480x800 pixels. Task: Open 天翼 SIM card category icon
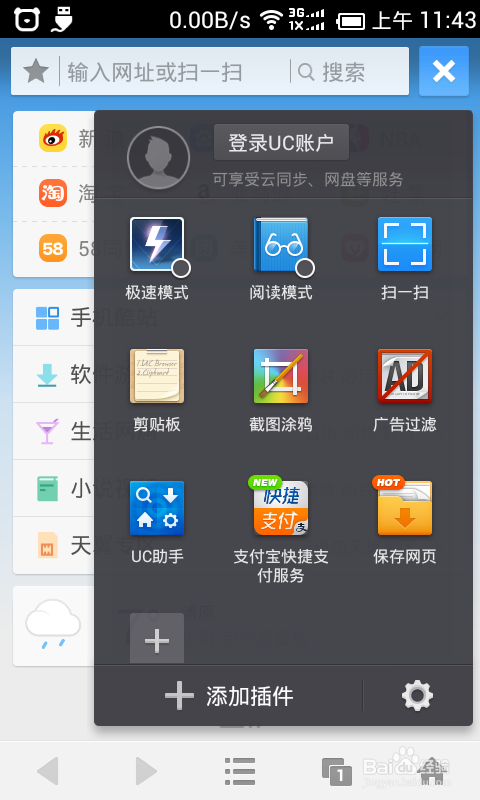47,545
